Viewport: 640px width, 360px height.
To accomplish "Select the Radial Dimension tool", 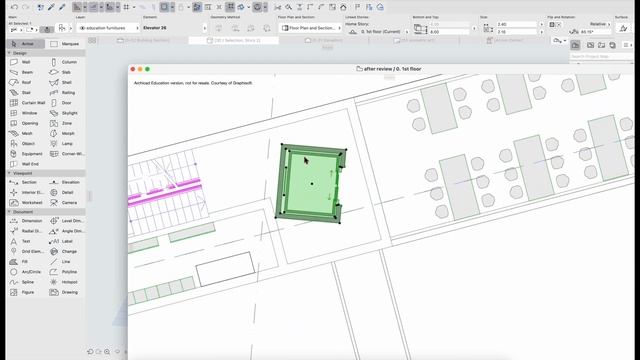I will [x=26, y=231].
